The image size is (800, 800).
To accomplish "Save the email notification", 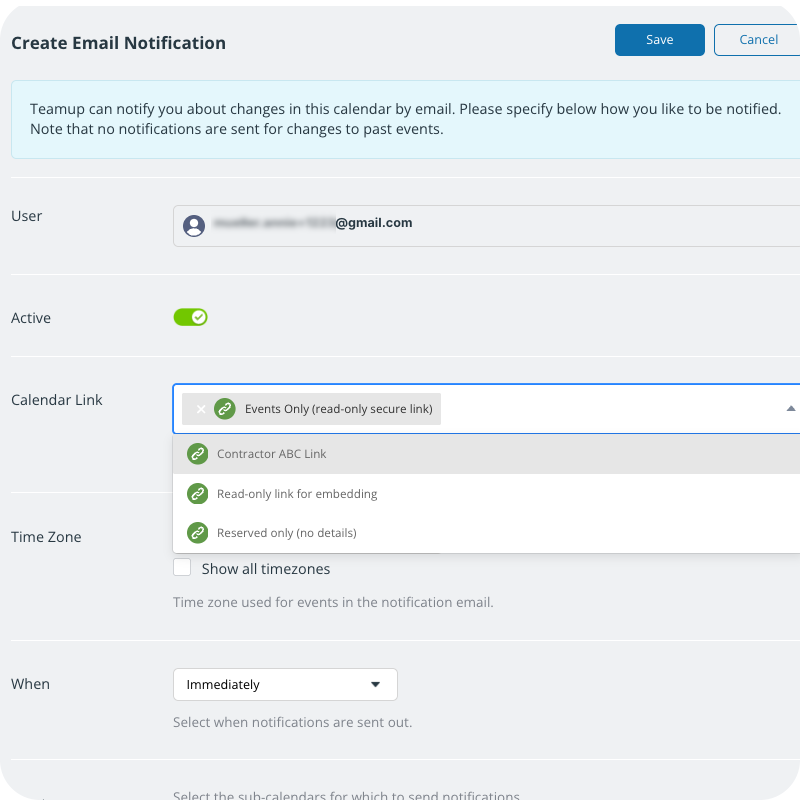I will [x=659, y=40].
